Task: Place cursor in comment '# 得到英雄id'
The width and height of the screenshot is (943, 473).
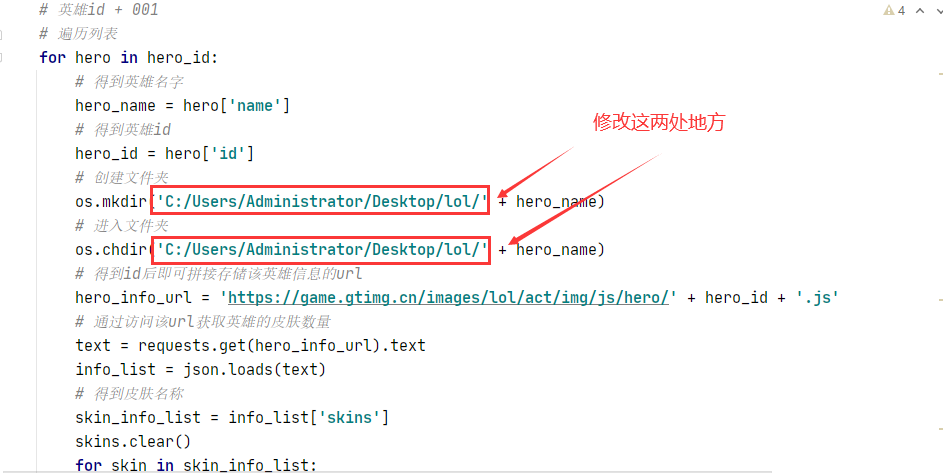Action: 123,130
